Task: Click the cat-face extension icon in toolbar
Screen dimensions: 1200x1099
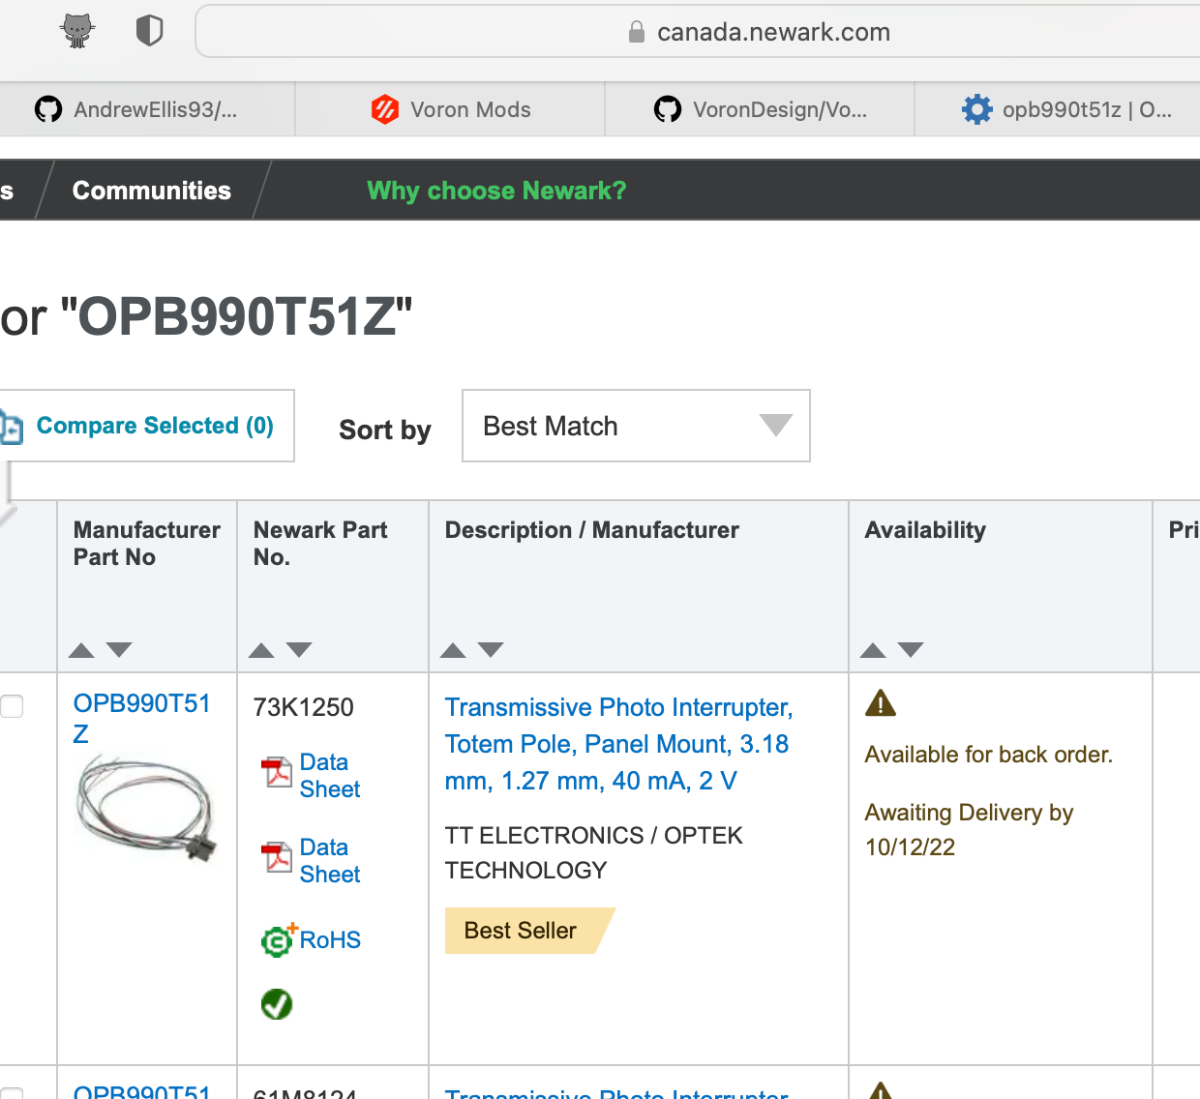Action: click(x=77, y=31)
